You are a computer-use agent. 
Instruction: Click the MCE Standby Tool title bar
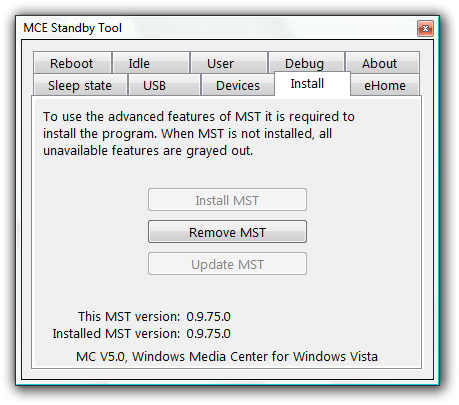coord(217,28)
